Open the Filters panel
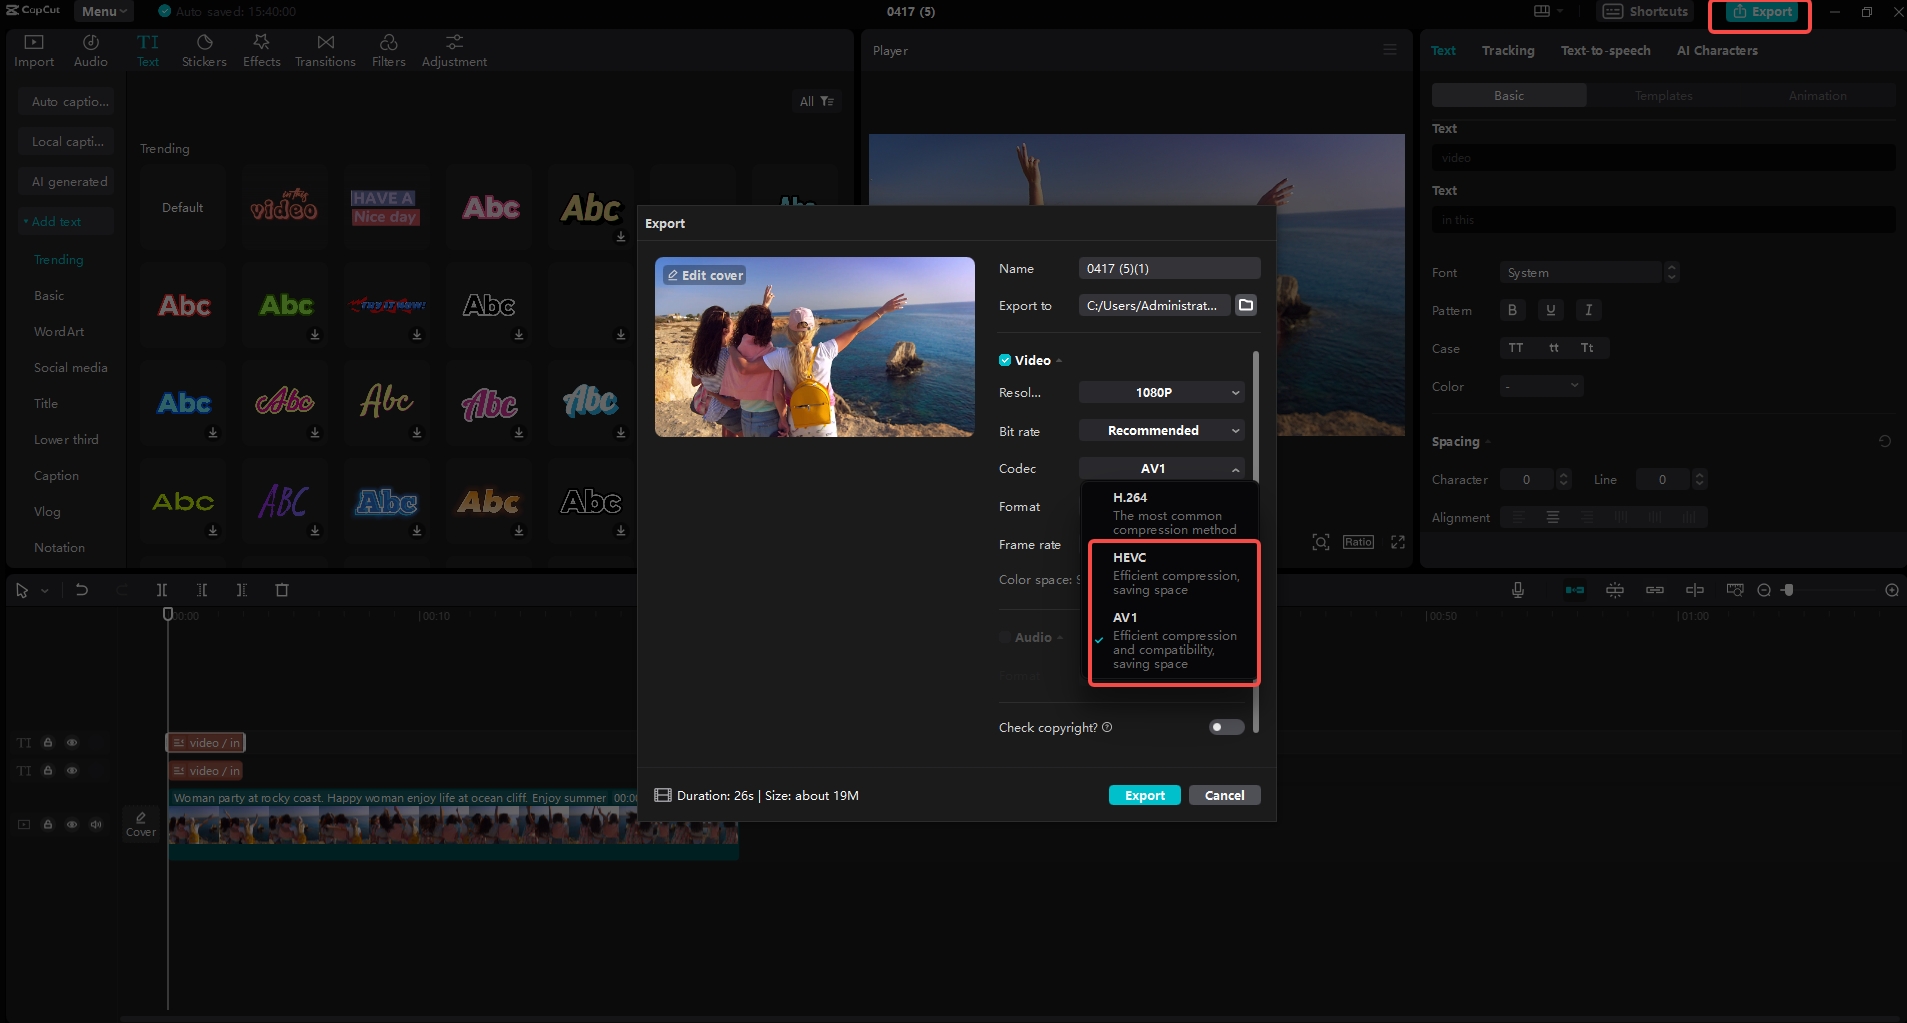Viewport: 1907px width, 1023px height. [388, 49]
